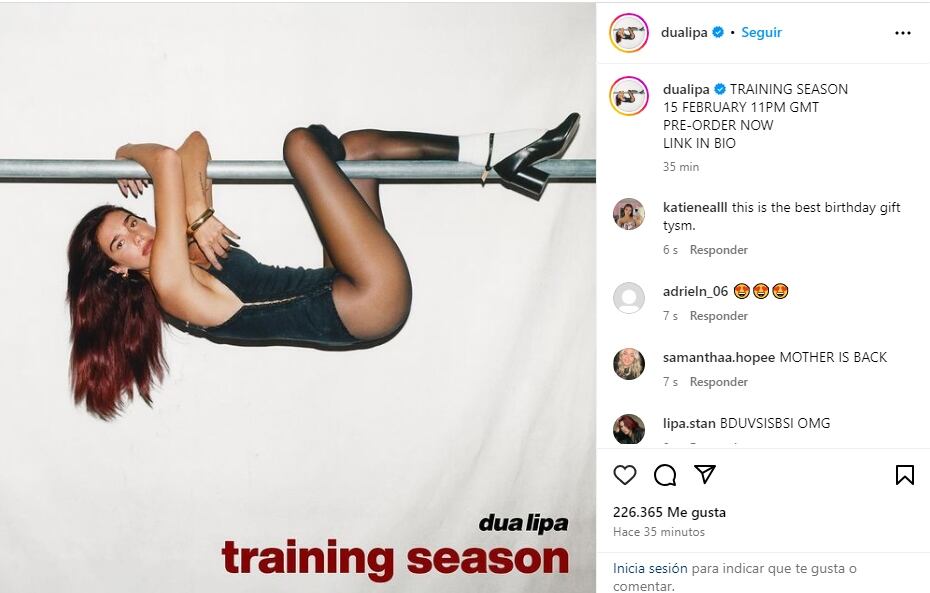Reply to adrieln_06's comment via Responder
The image size is (930, 593).
click(x=718, y=315)
